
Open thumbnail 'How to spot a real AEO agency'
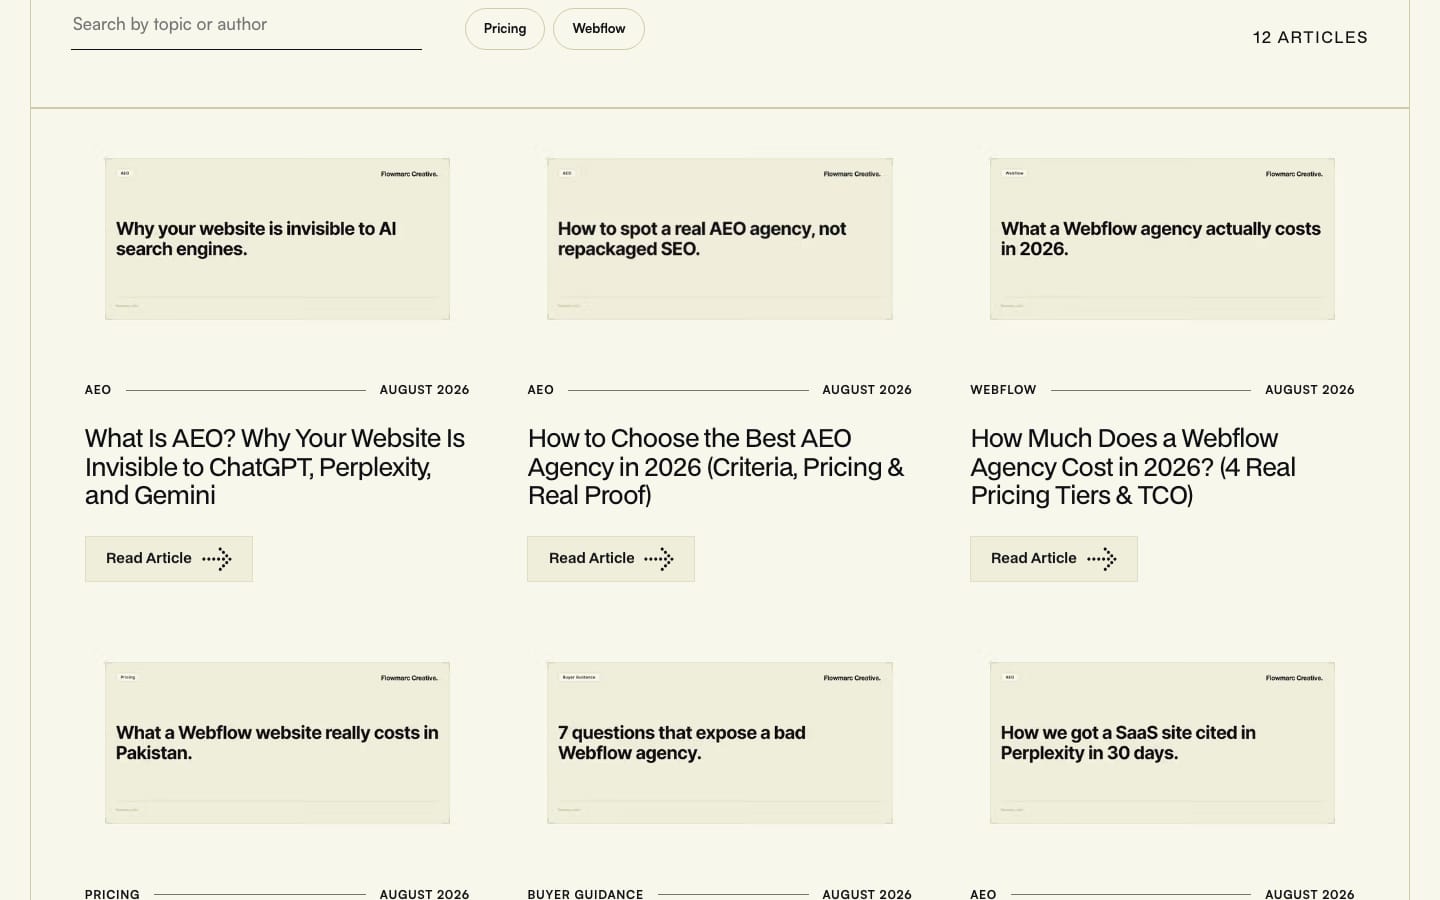click(720, 239)
